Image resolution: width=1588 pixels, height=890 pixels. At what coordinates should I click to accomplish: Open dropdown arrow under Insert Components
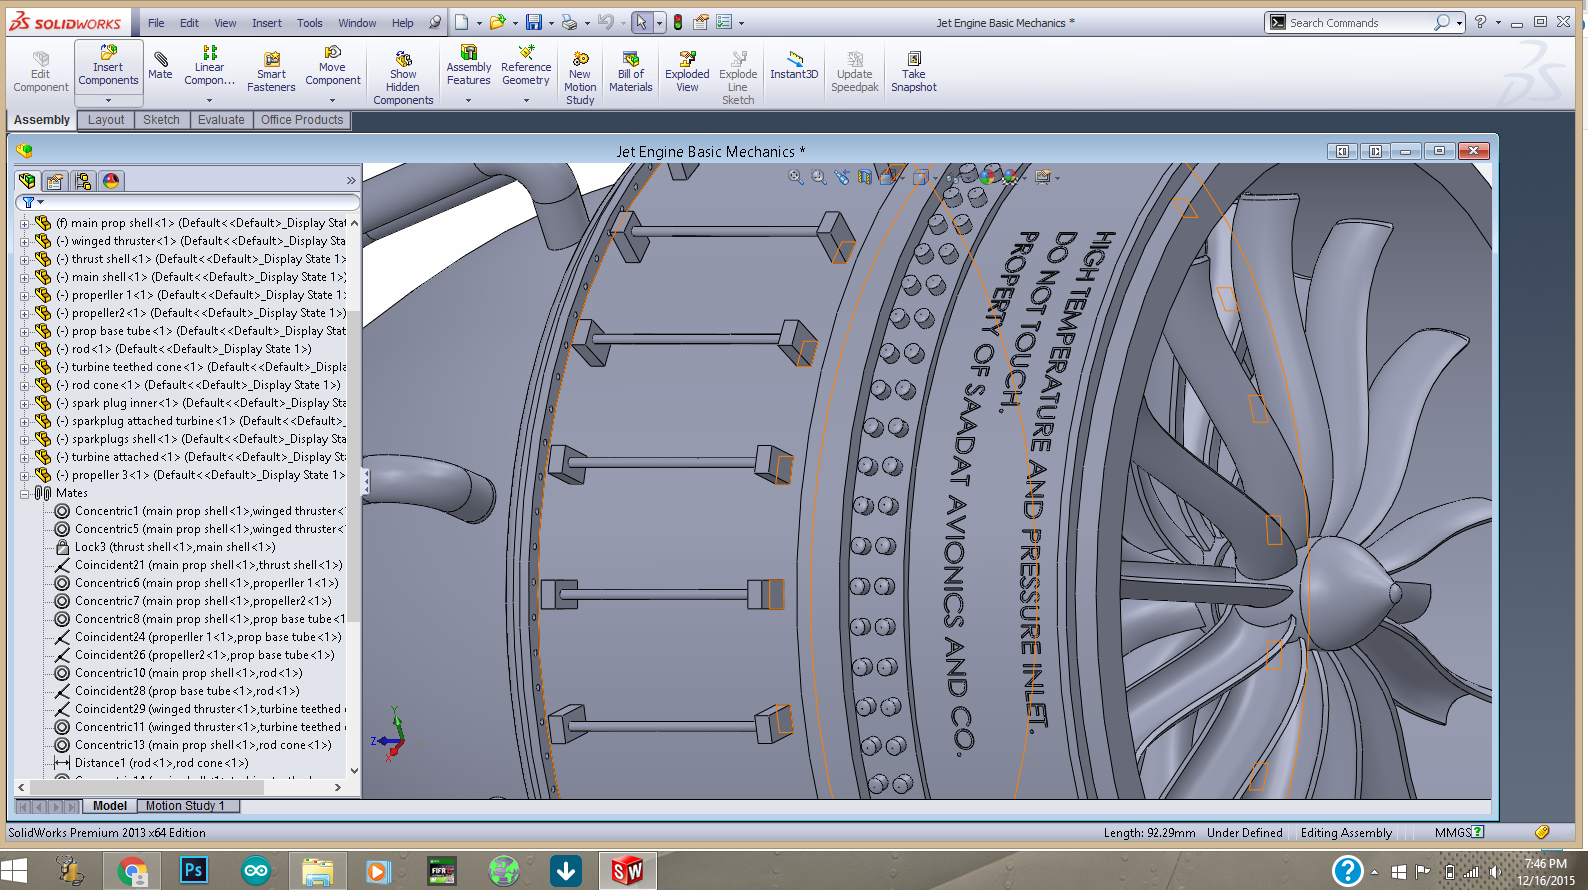coord(108,100)
